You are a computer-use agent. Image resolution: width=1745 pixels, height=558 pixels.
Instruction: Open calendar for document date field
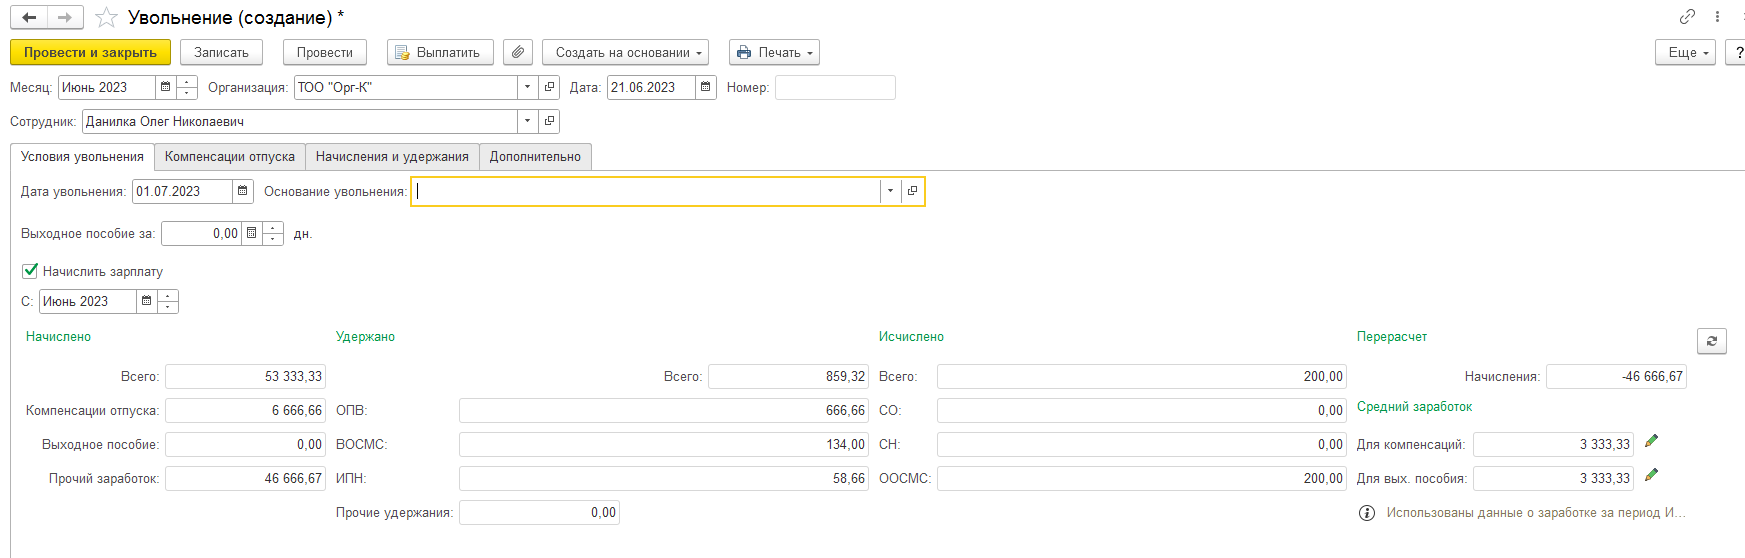point(705,87)
